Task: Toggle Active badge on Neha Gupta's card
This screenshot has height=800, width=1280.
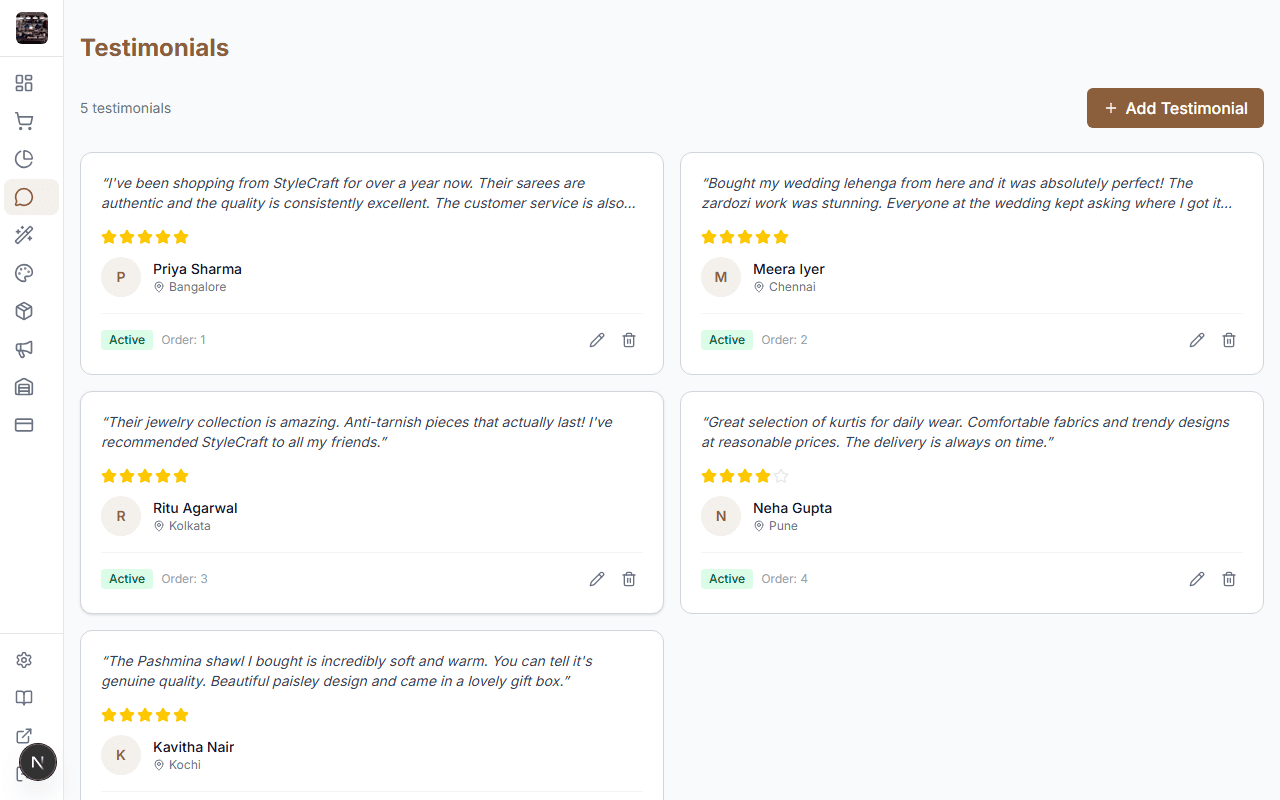Action: (727, 578)
